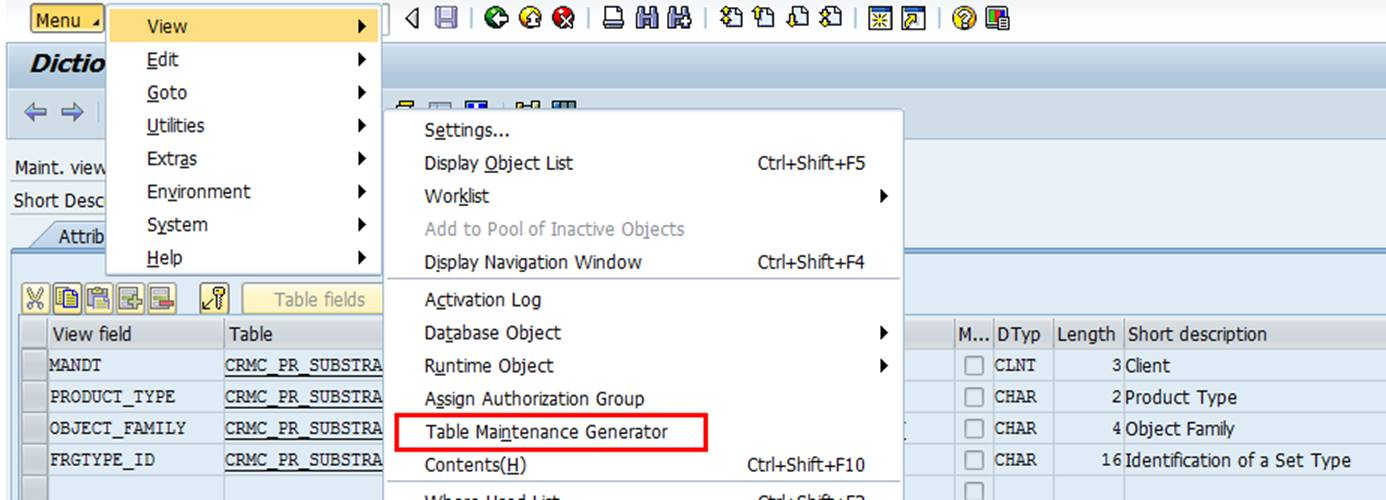Click the Customize Local Layout icon
Screen dimensions: 1386x500
997,17
